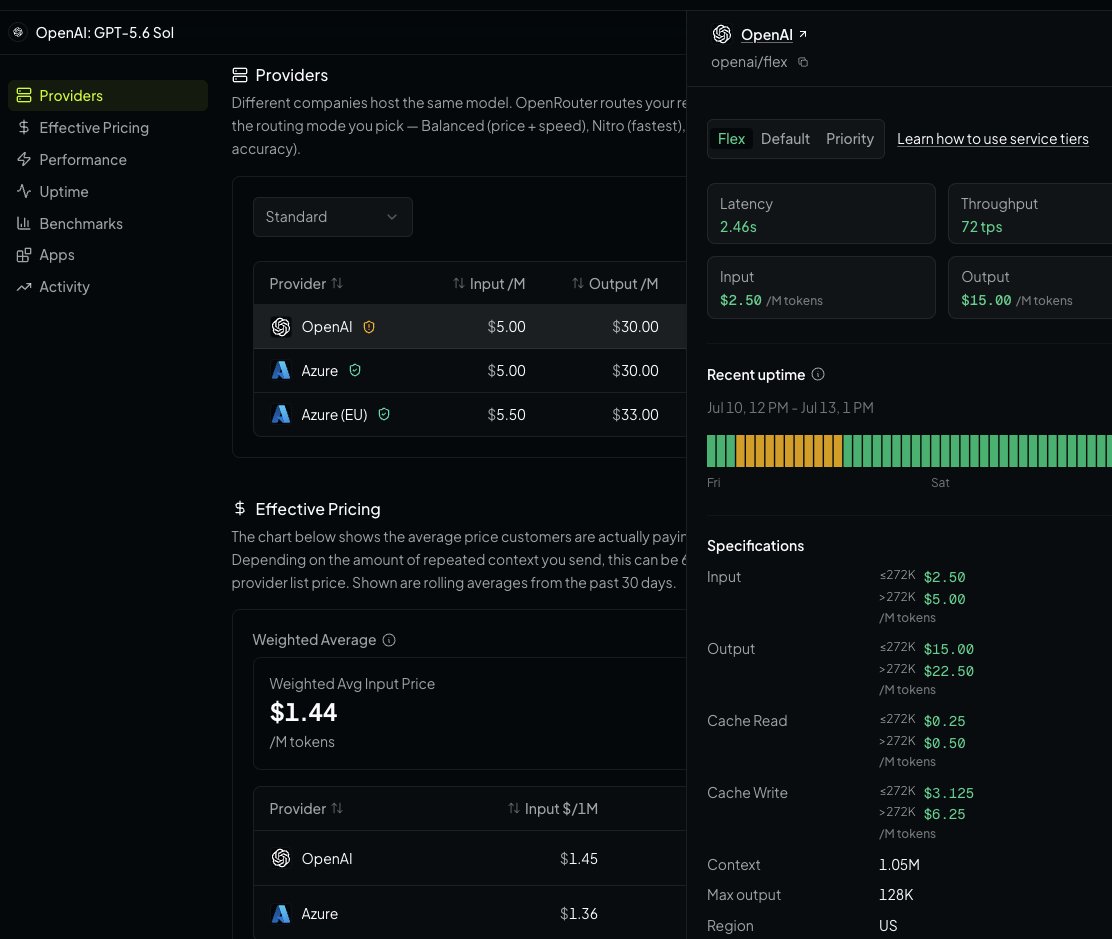Open Learn how to use service tiers
Image resolution: width=1112 pixels, height=939 pixels.
point(992,139)
